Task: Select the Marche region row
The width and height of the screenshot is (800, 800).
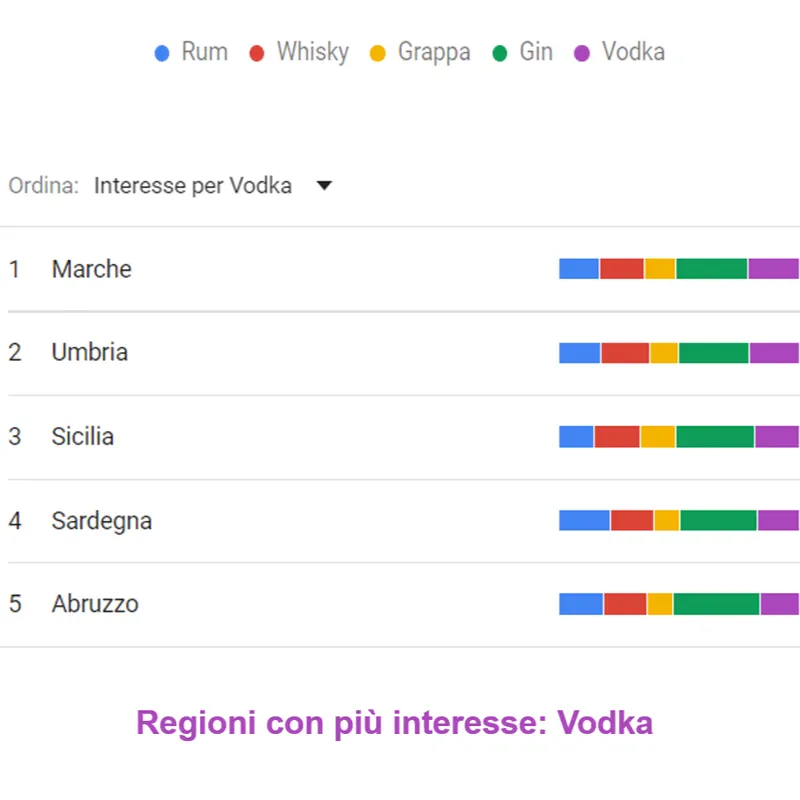Action: tap(92, 269)
